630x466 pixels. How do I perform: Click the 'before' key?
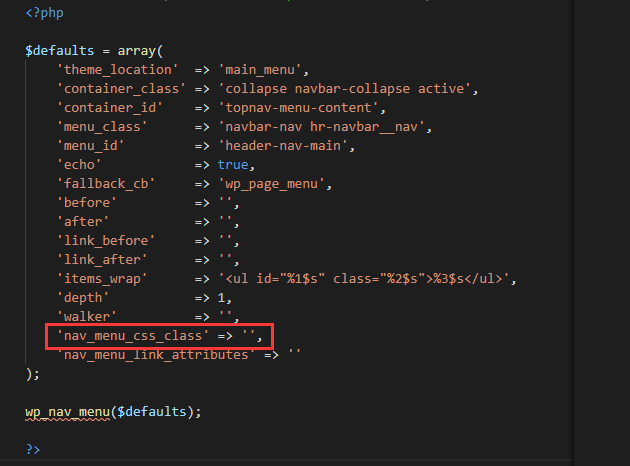tap(86, 202)
